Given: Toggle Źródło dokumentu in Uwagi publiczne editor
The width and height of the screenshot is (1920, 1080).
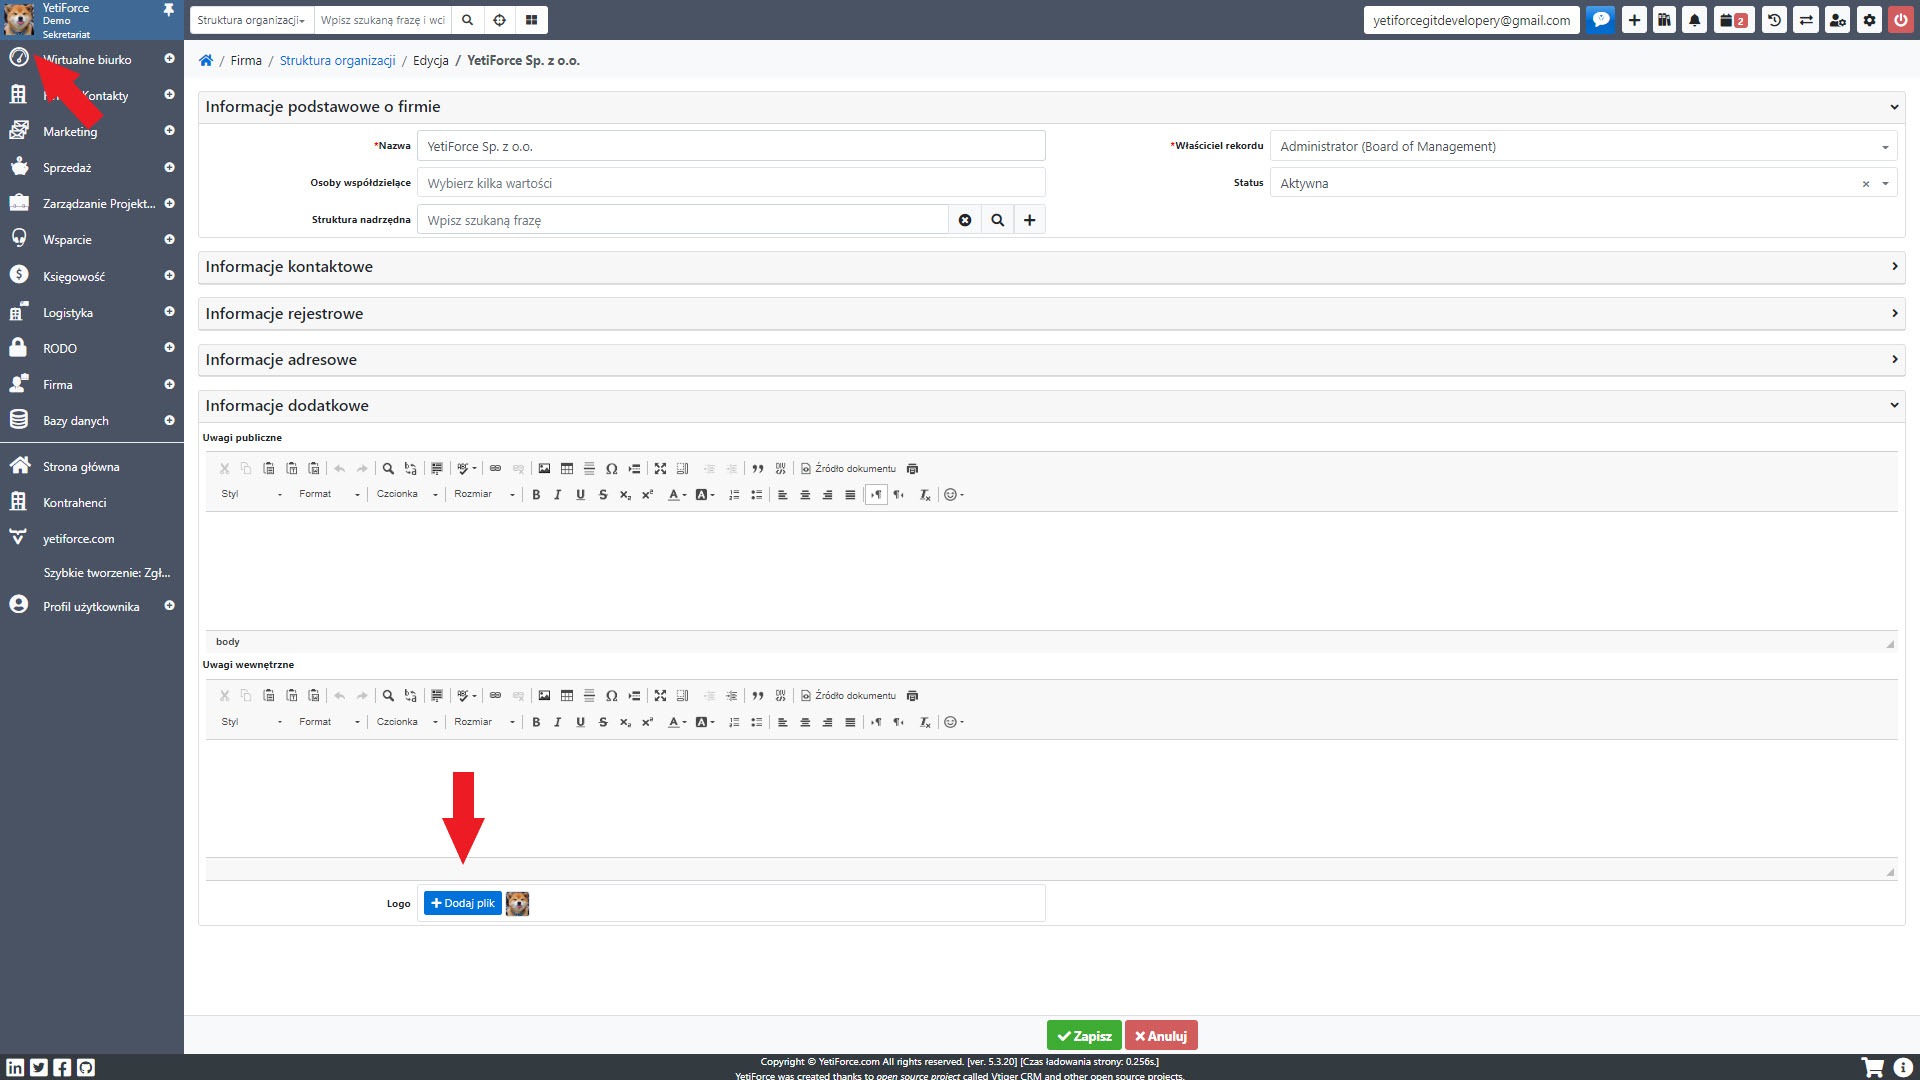Looking at the screenshot, I should click(x=848, y=469).
